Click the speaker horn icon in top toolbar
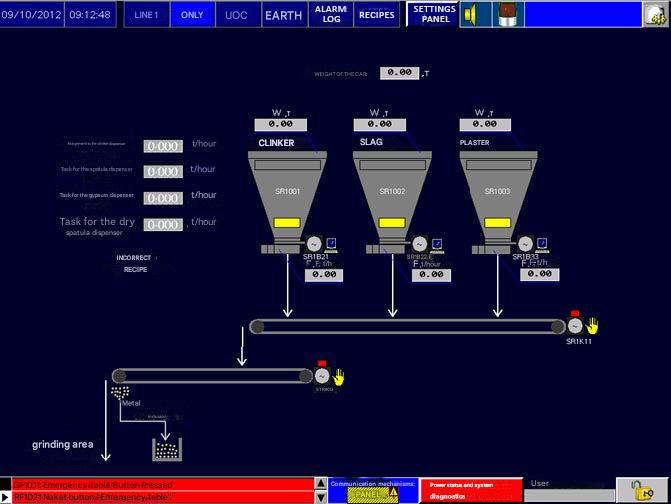The image size is (671, 504). pyautogui.click(x=476, y=14)
